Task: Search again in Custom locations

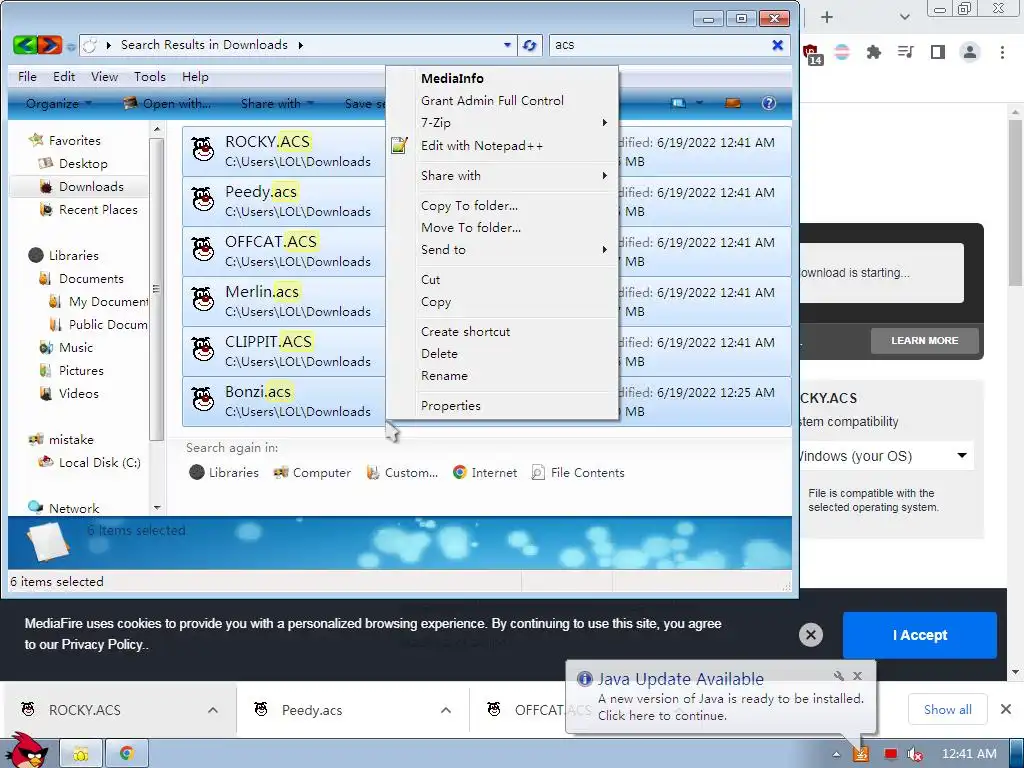Action: click(x=402, y=472)
